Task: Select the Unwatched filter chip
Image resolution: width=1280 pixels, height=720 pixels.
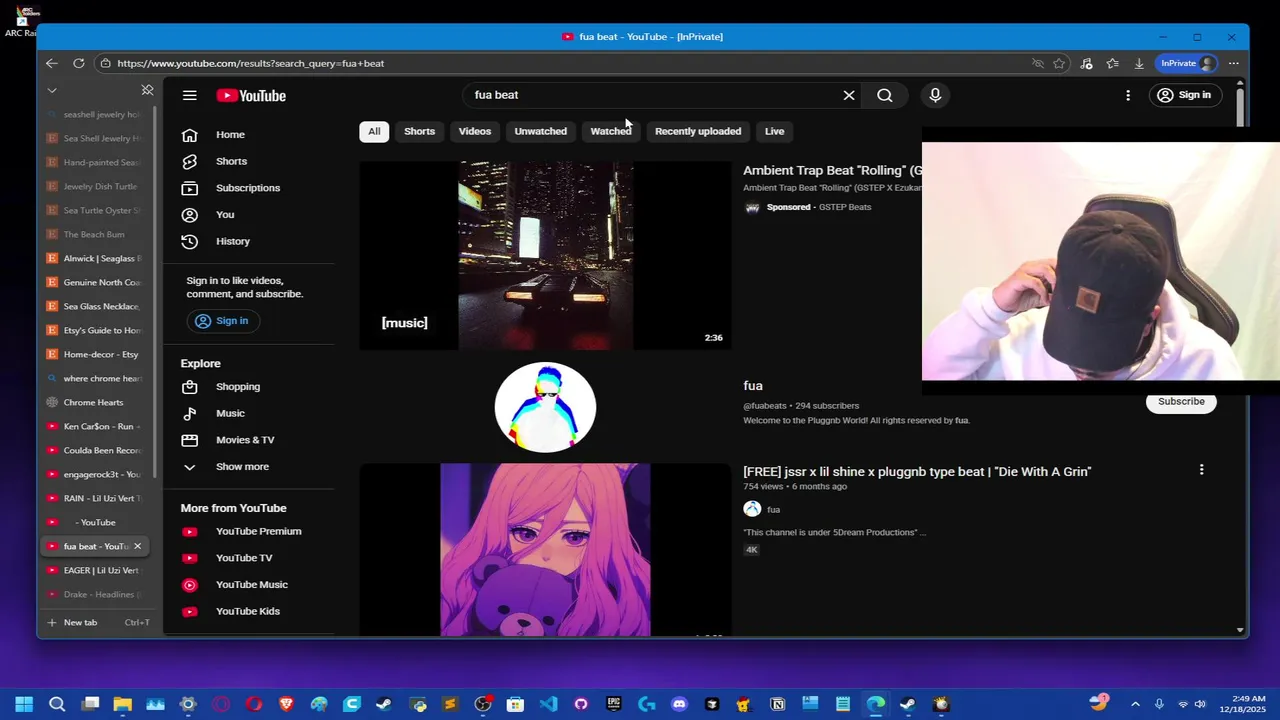Action: pyautogui.click(x=540, y=131)
